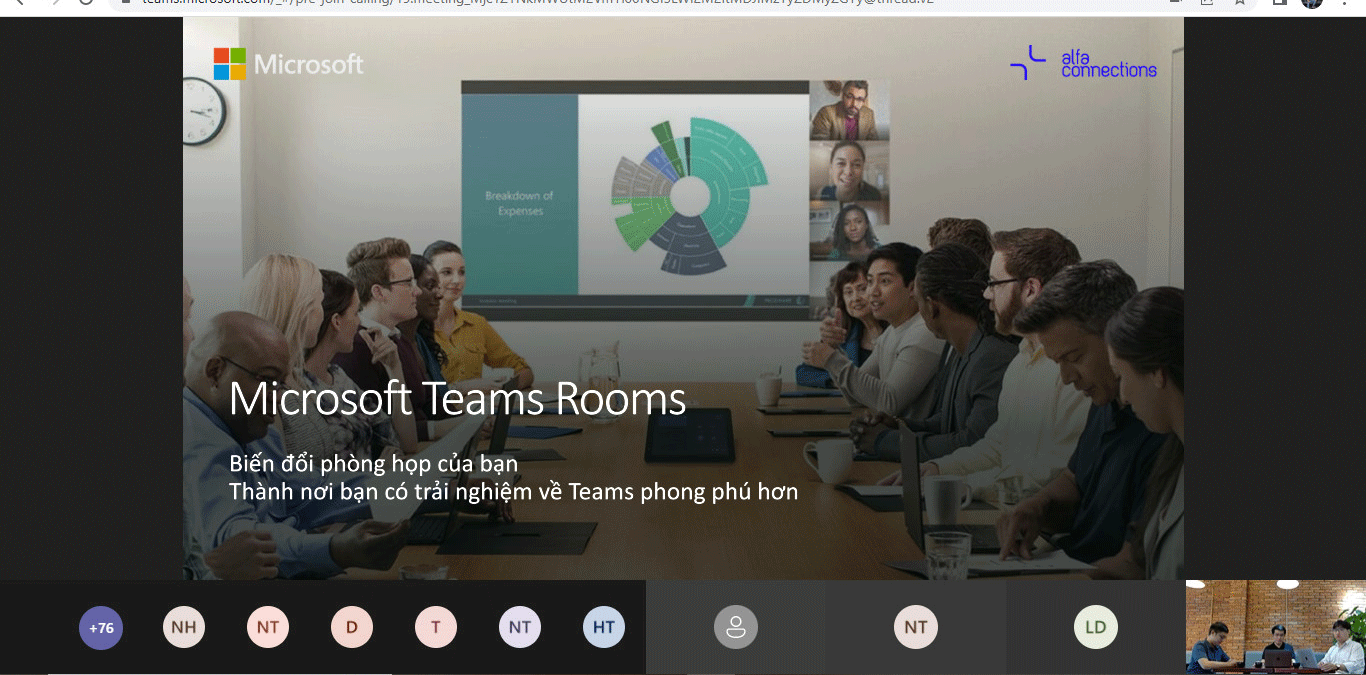Open the +76 overflow participants badge
Viewport: 1366px width, 675px height.
(x=101, y=628)
